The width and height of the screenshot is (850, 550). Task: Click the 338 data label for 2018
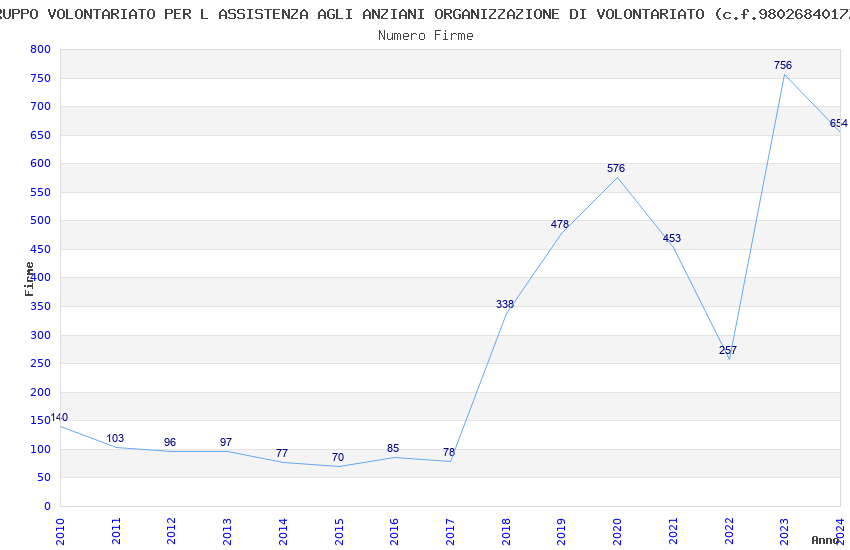pos(505,305)
